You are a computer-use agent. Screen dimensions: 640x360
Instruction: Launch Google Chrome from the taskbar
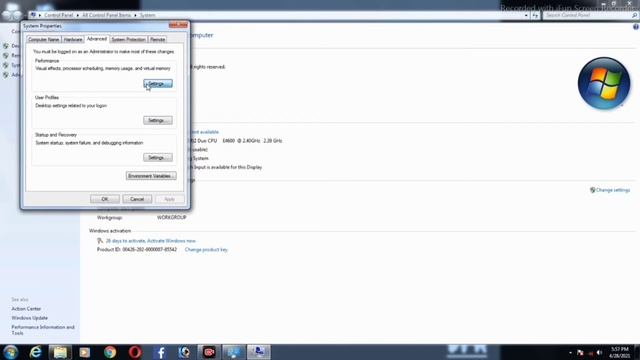pyautogui.click(x=110, y=352)
